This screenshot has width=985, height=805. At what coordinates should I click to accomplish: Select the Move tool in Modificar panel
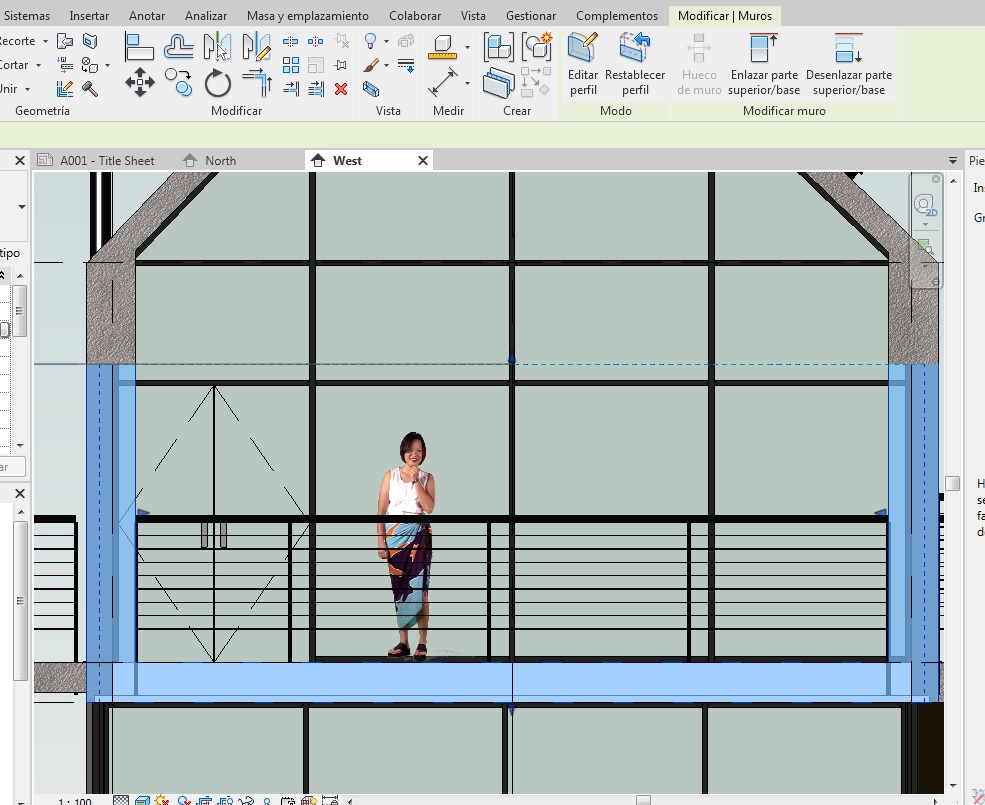139,82
